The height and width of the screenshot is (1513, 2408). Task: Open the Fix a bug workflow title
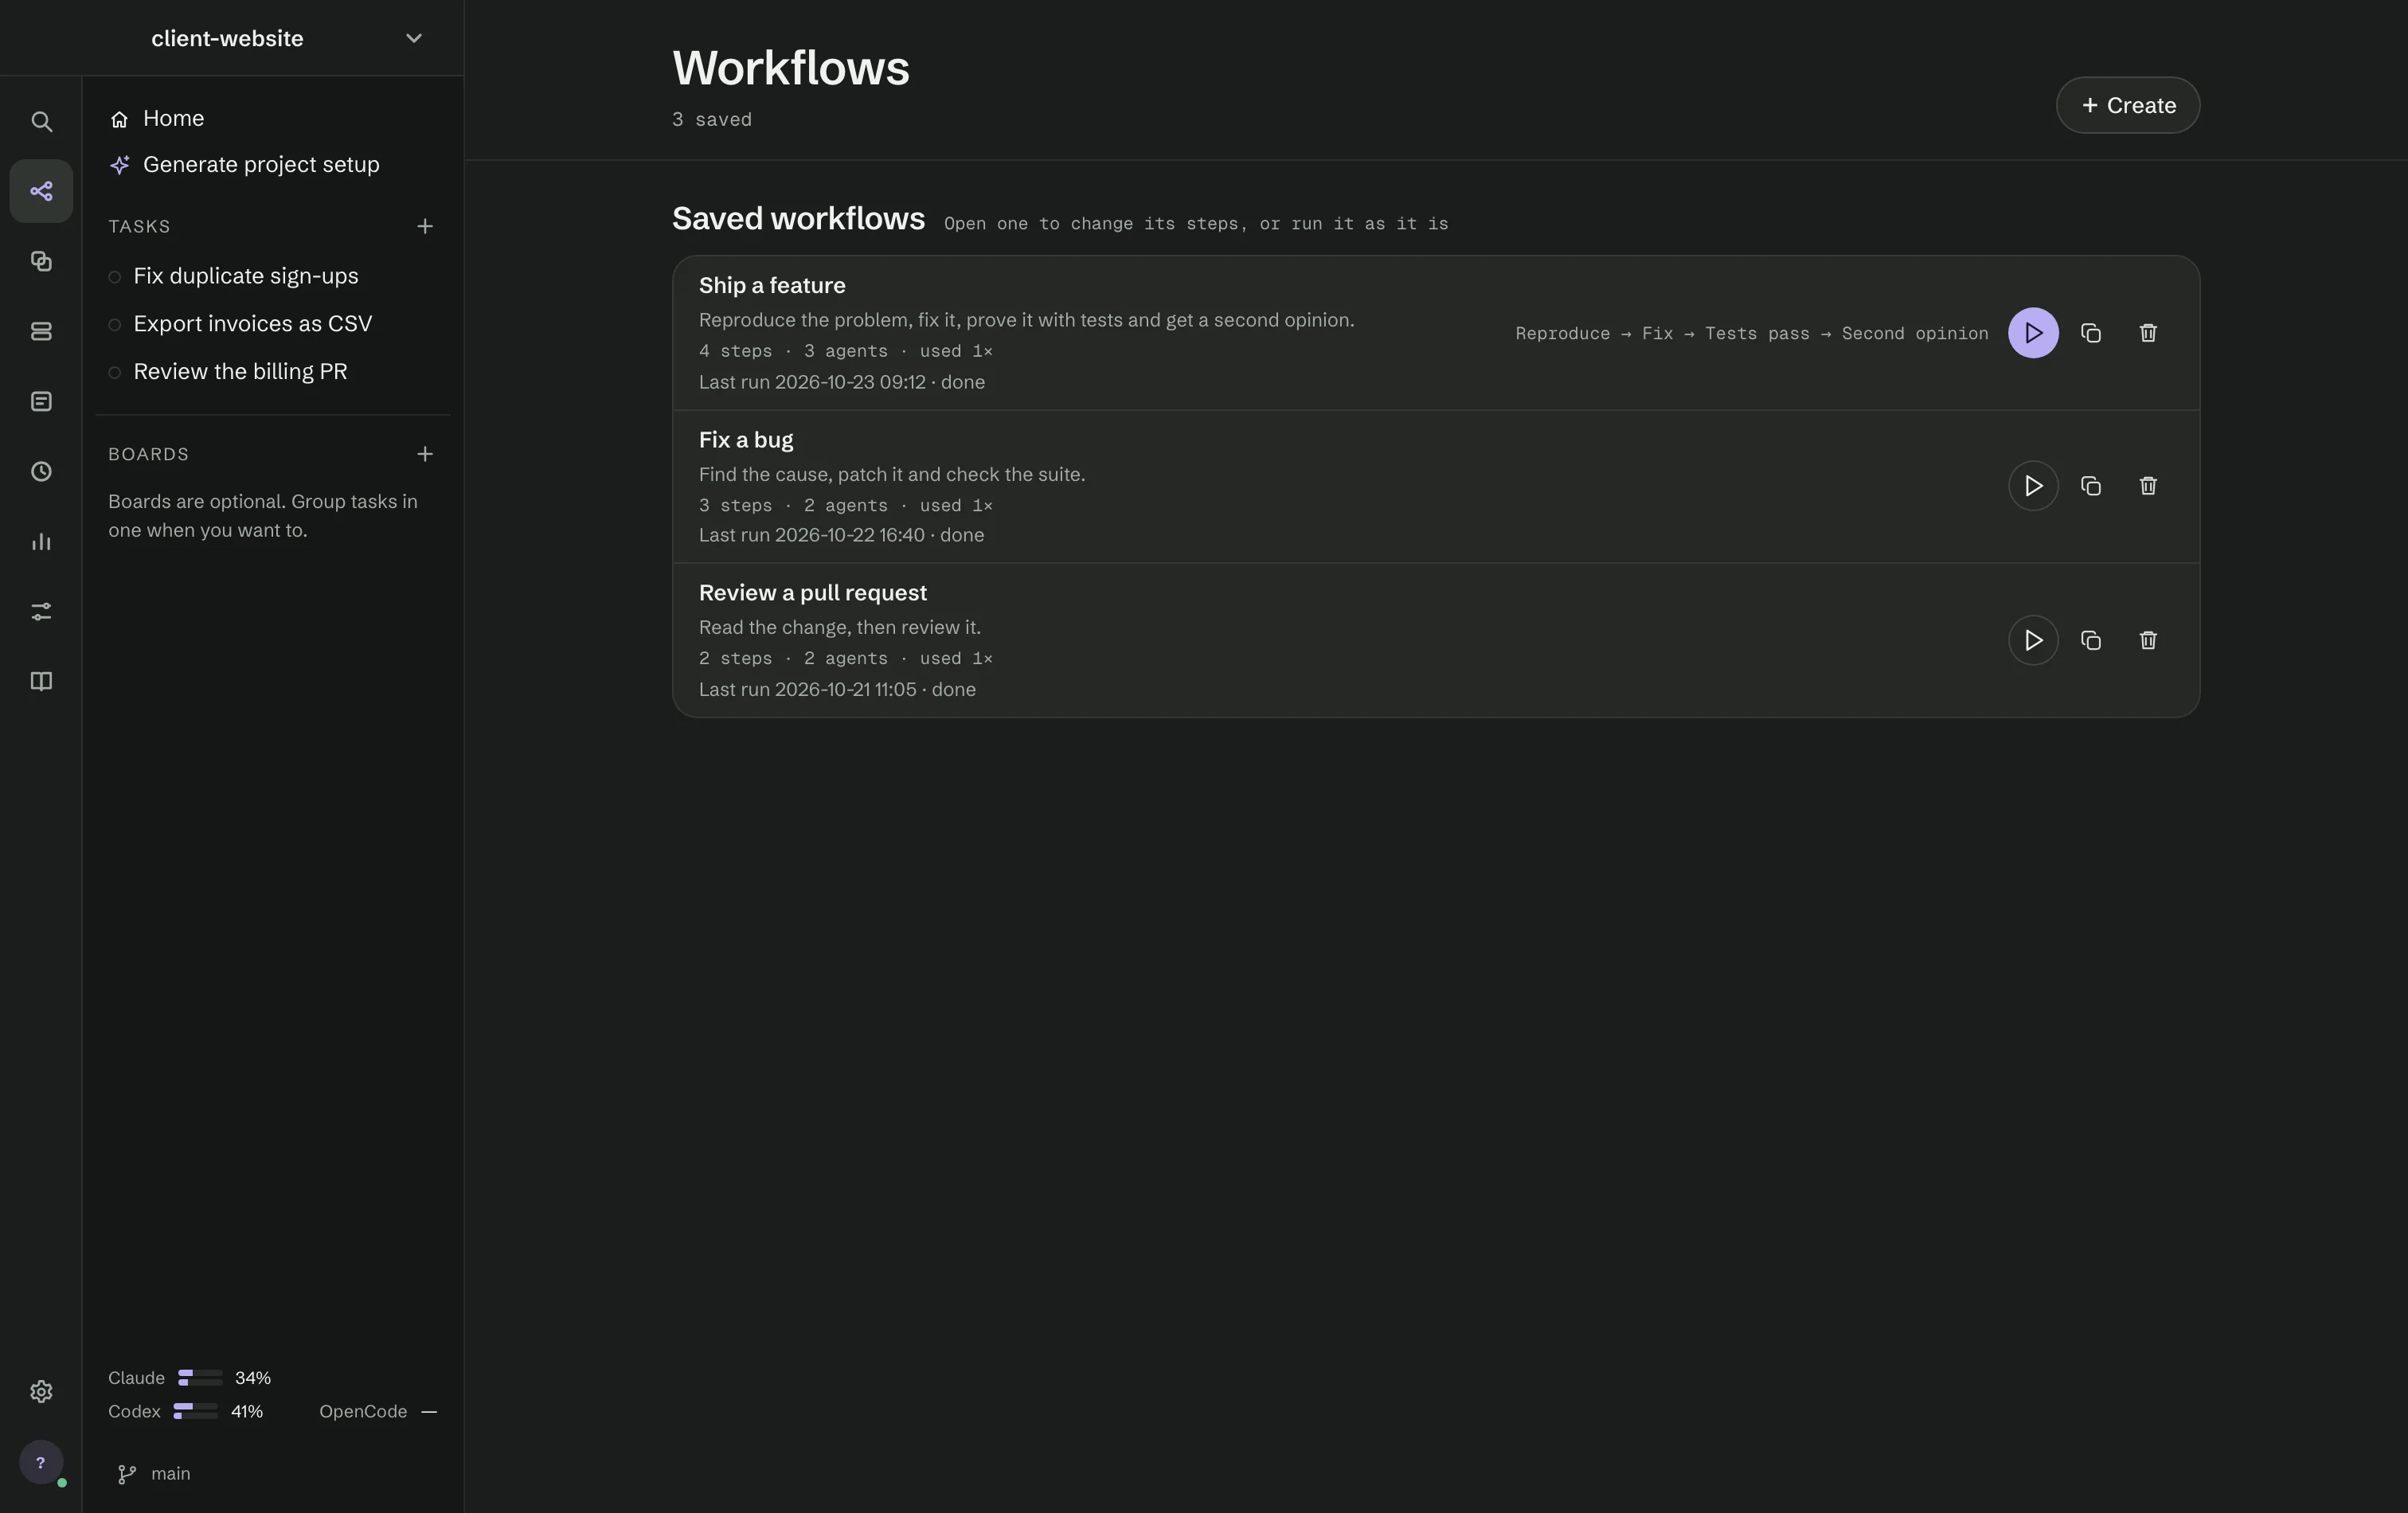coord(746,440)
